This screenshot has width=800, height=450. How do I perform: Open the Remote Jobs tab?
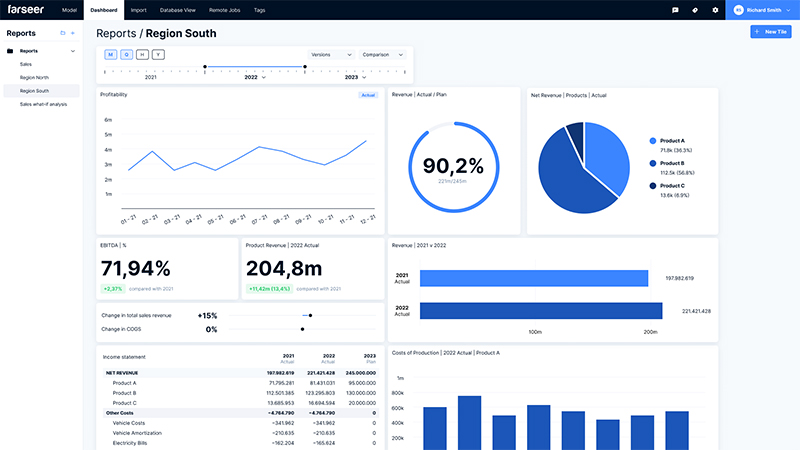pyautogui.click(x=225, y=10)
